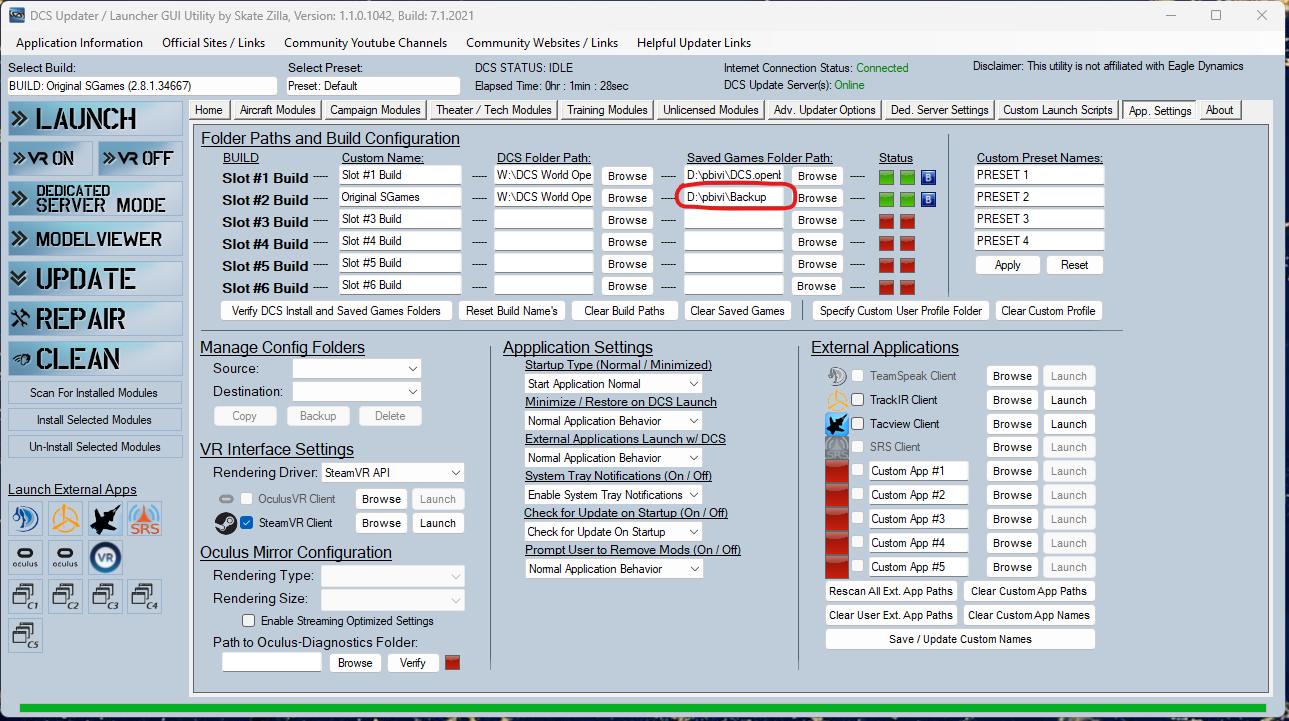The width and height of the screenshot is (1289, 721).
Task: Switch to the Aircraft Modules tab
Action: point(278,110)
